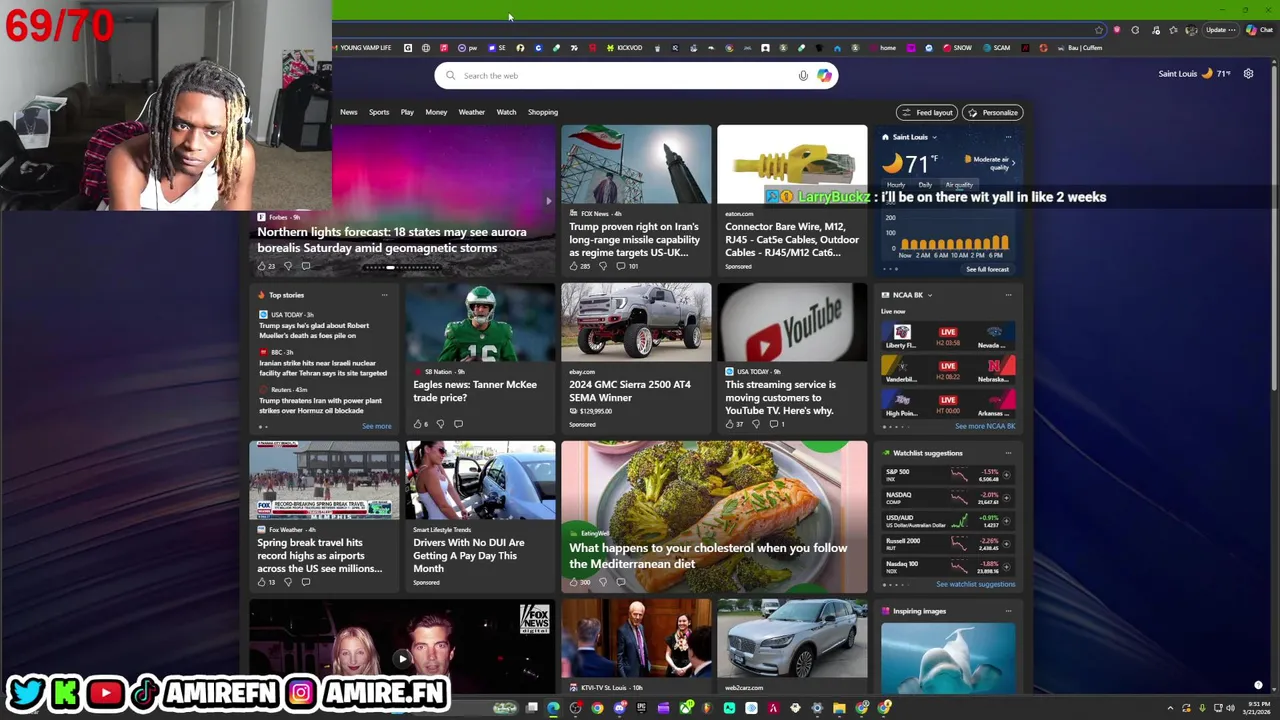Open the KICKVOD bookmark
Viewport: 1280px width, 720px height.
[625, 48]
